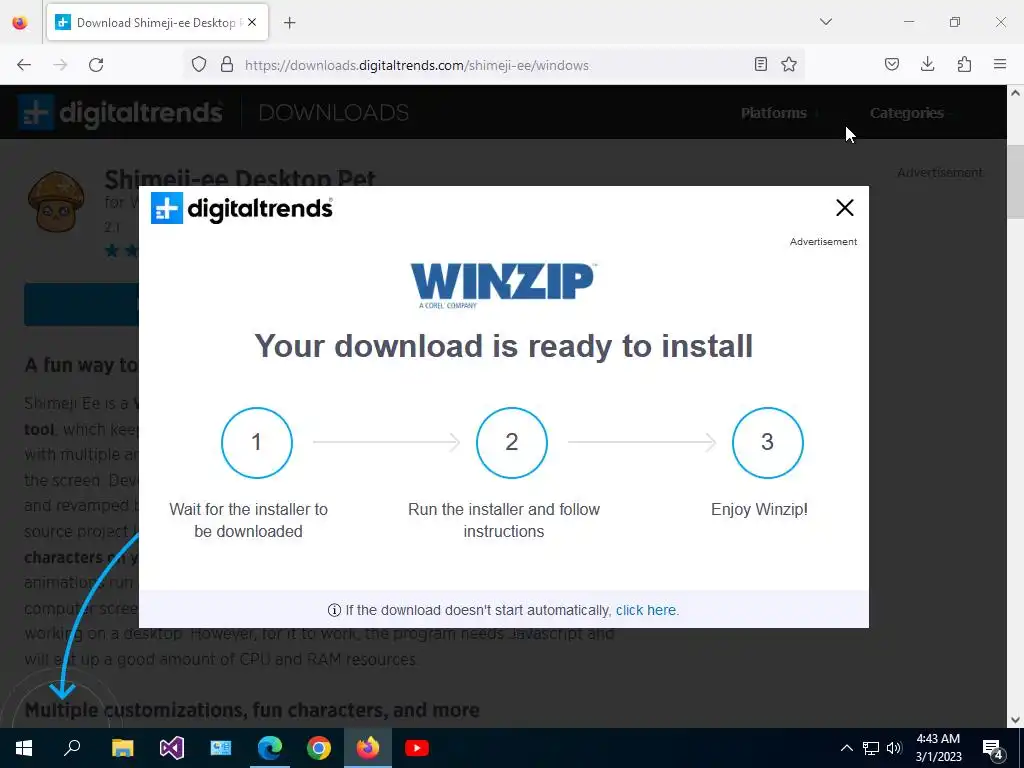Screen dimensions: 1024x768
Task: Toggle reader view icon
Action: 761,64
